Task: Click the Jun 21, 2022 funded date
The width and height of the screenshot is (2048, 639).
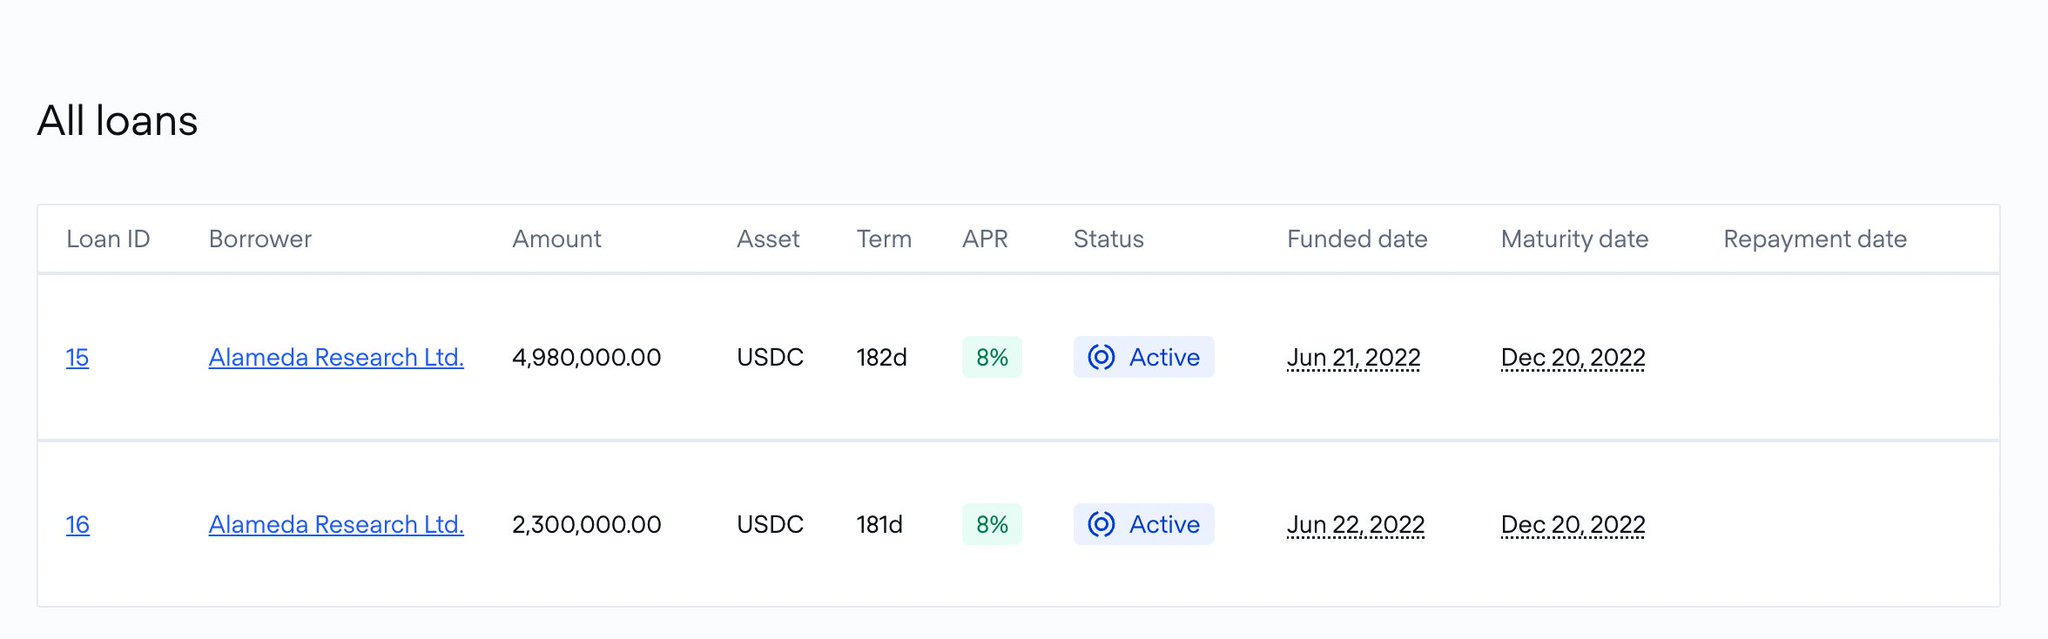Action: click(x=1353, y=358)
